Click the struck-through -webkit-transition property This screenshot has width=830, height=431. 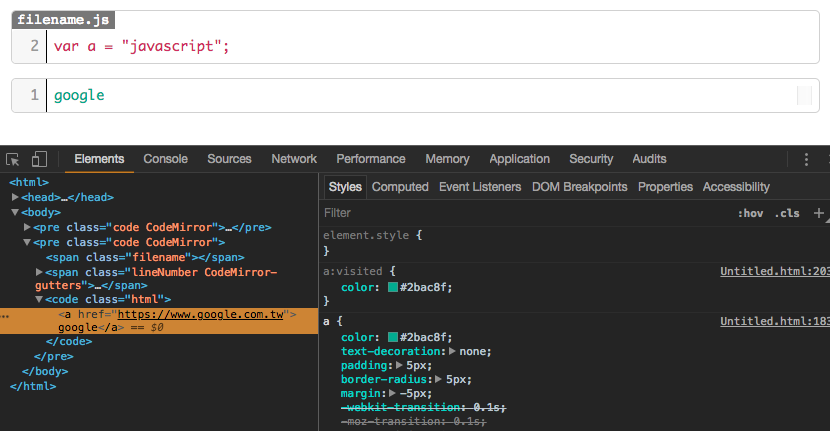[x=401, y=407]
